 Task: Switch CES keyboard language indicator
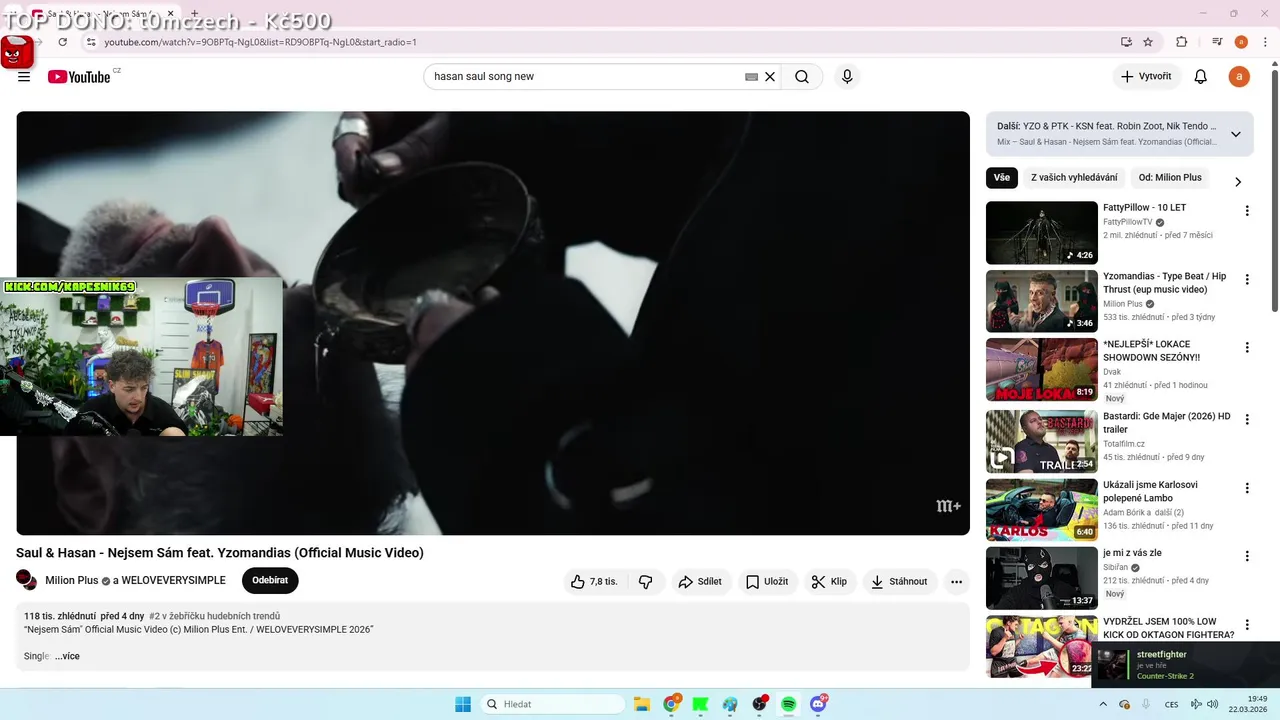click(1171, 704)
